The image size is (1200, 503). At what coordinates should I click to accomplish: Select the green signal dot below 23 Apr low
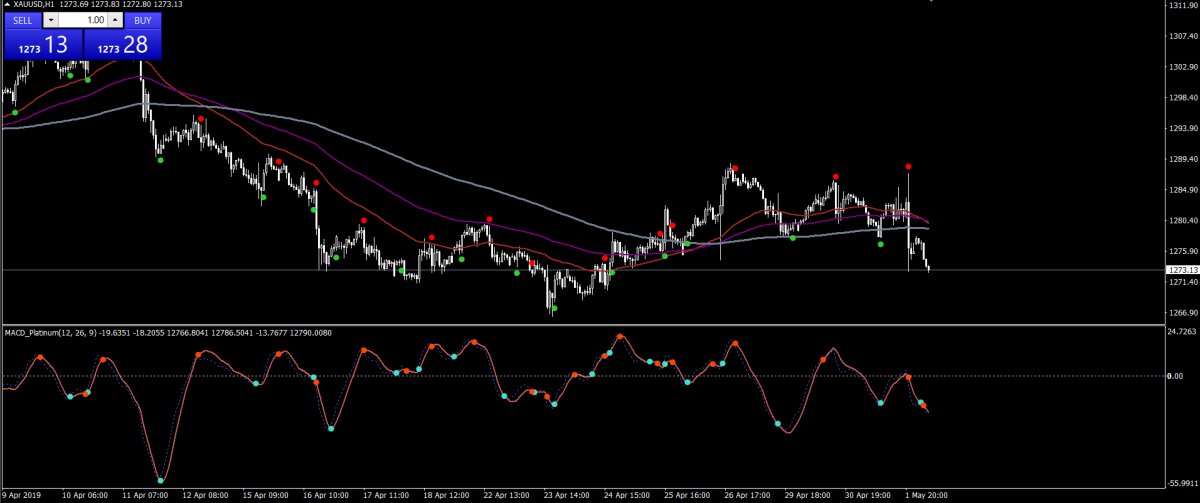[x=554, y=308]
